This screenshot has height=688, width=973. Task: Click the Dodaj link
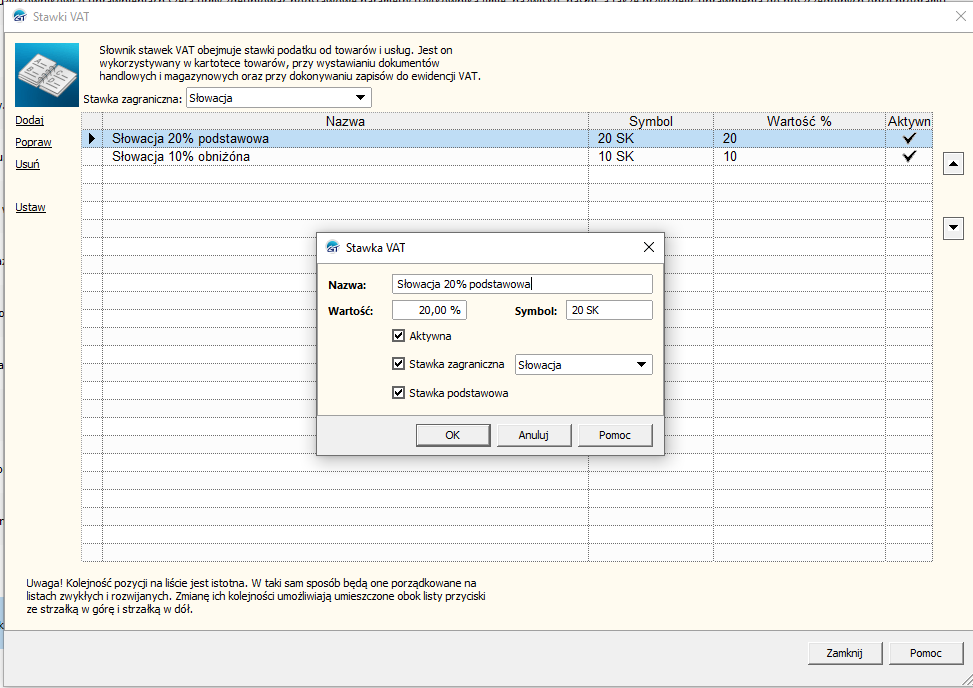click(x=29, y=120)
